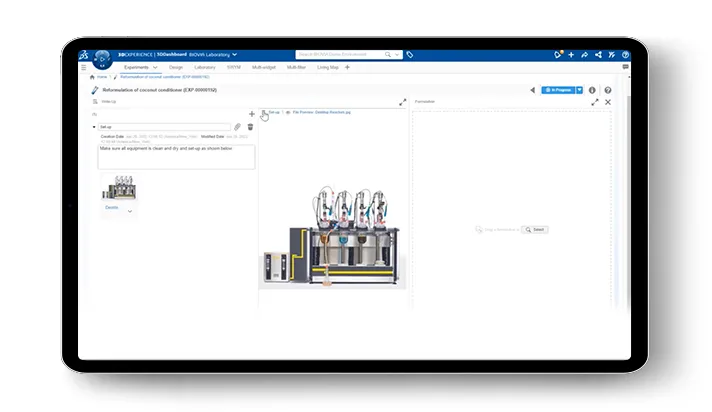Image resolution: width=712 pixels, height=412 pixels.
Task: Add a new write-up section with plus
Action: point(252,114)
